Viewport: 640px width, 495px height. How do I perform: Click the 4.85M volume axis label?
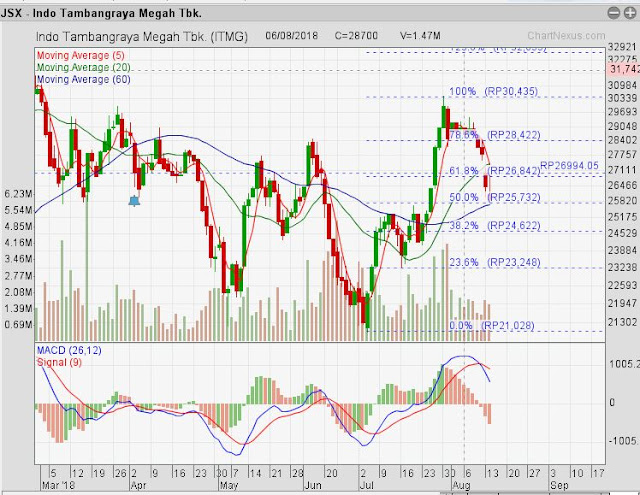pyautogui.click(x=18, y=226)
